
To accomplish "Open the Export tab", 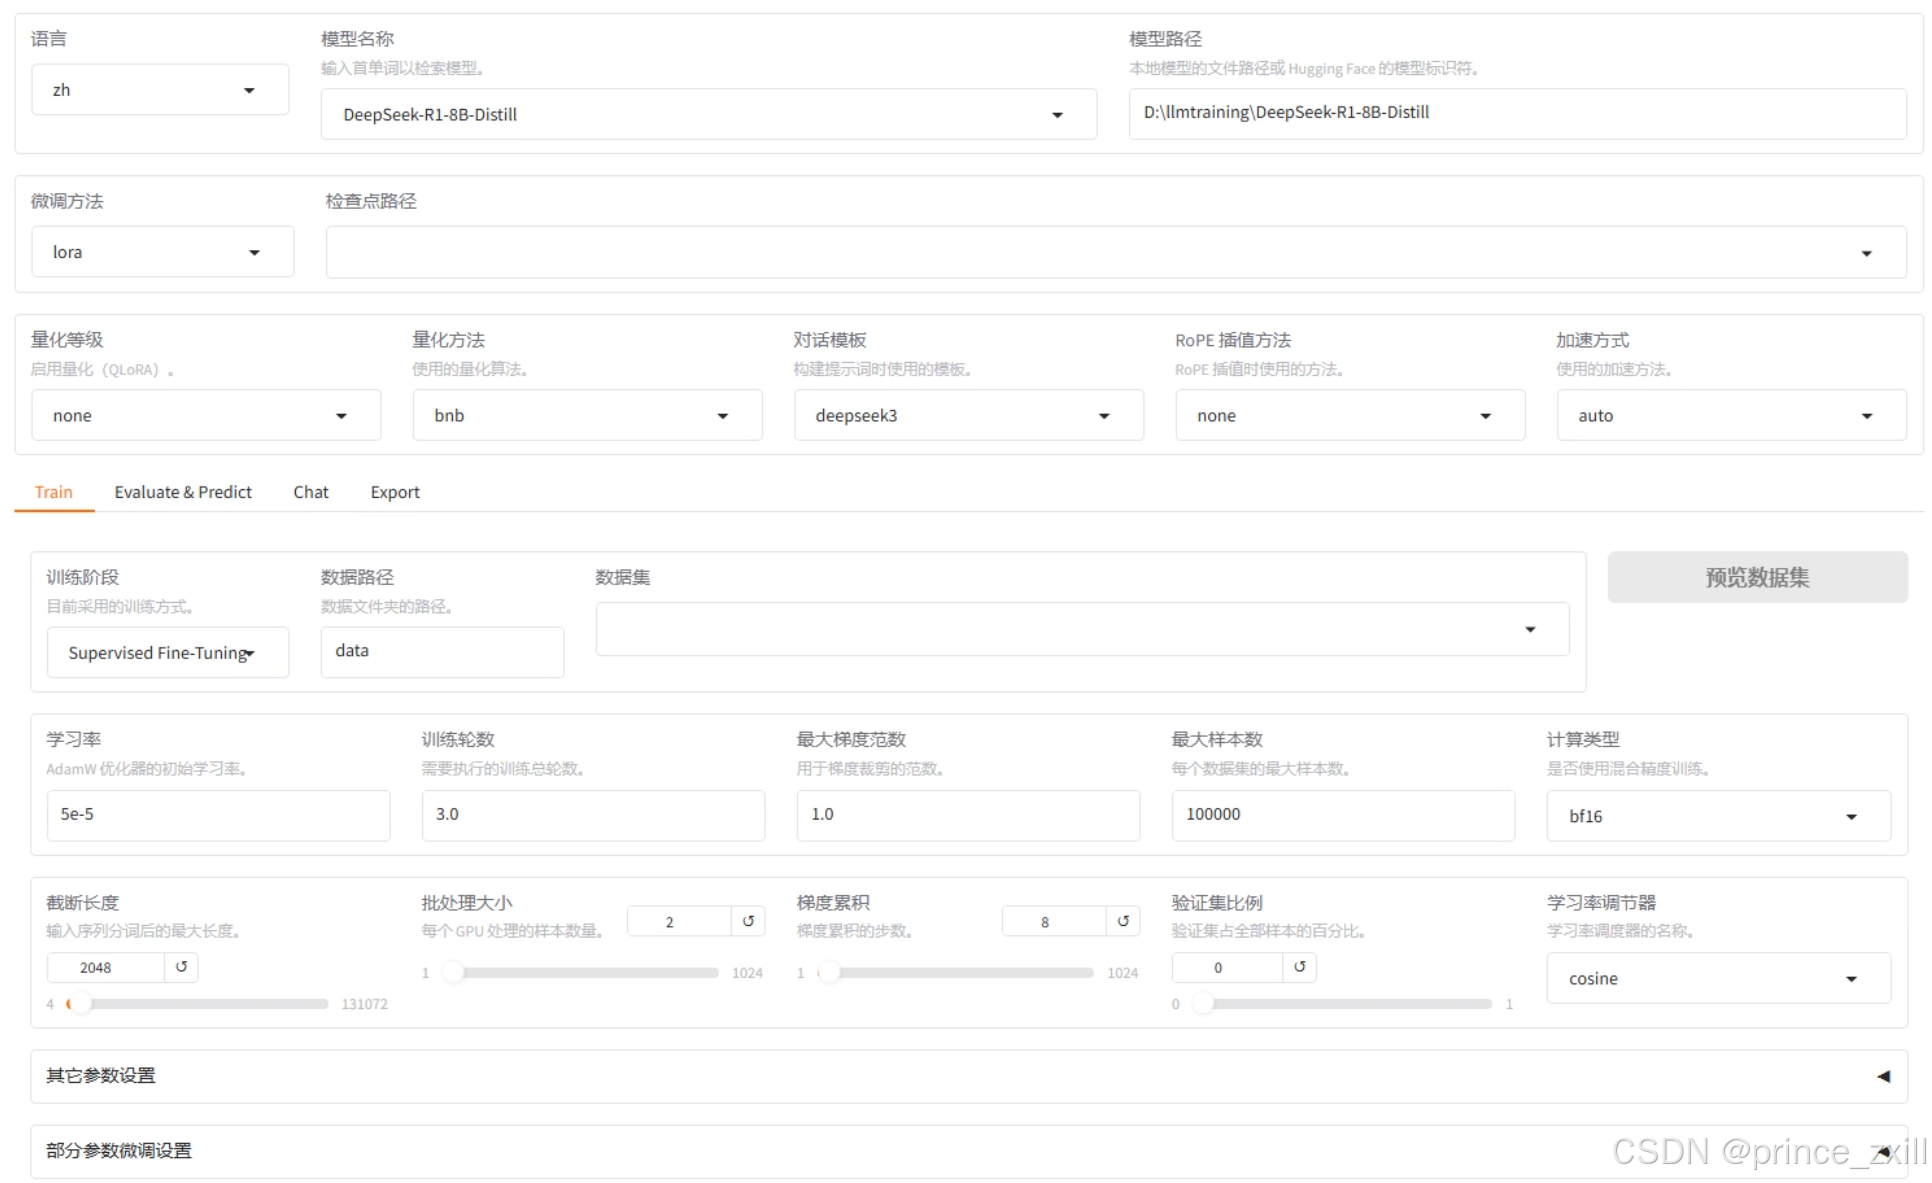I will 395,492.
